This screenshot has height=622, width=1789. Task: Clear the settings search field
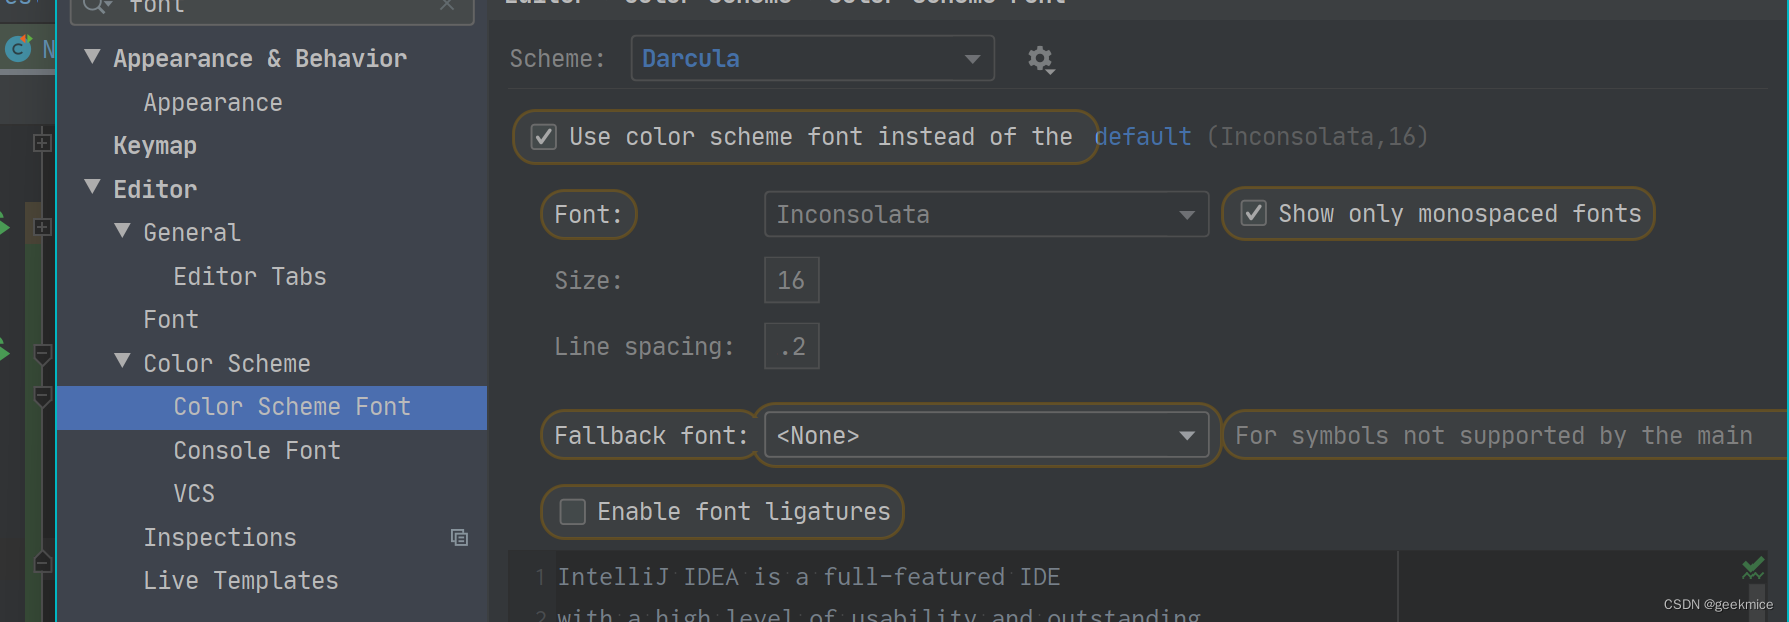coord(447,6)
